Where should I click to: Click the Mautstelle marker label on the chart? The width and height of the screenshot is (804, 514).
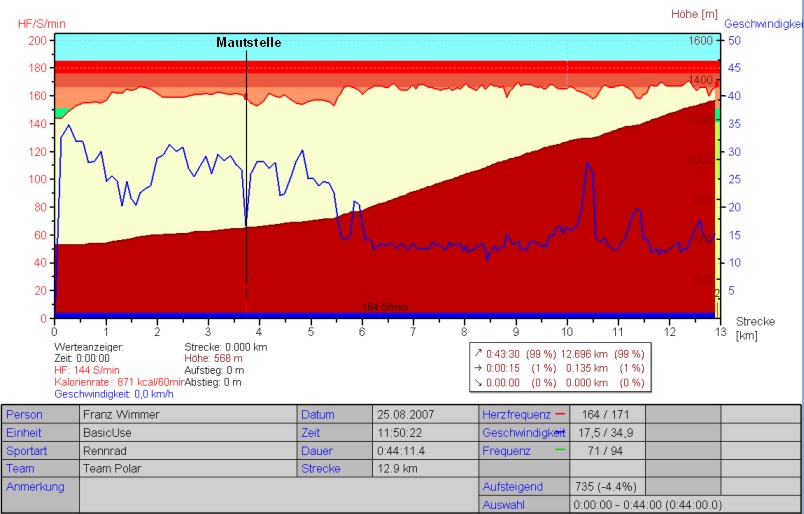coord(249,43)
